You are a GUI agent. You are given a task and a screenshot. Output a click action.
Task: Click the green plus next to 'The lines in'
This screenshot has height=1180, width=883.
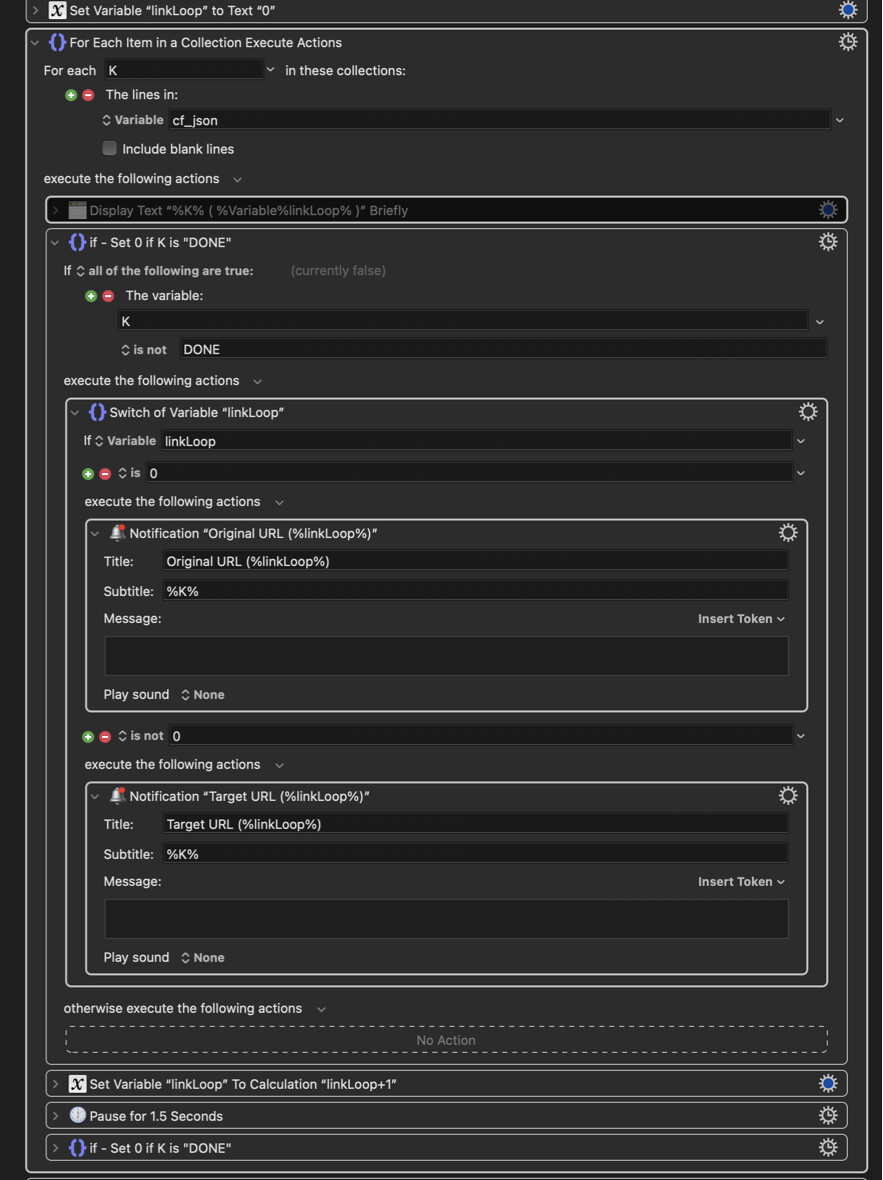71,95
